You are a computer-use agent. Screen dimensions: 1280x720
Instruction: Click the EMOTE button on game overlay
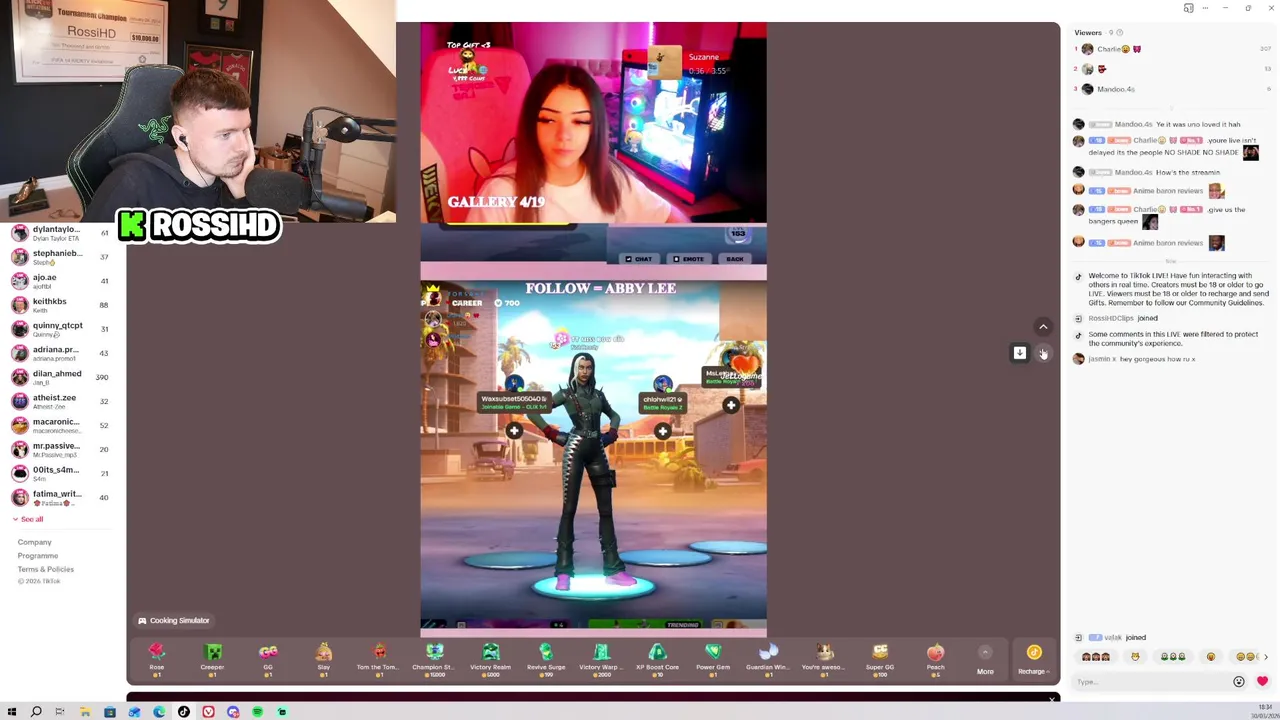688,259
